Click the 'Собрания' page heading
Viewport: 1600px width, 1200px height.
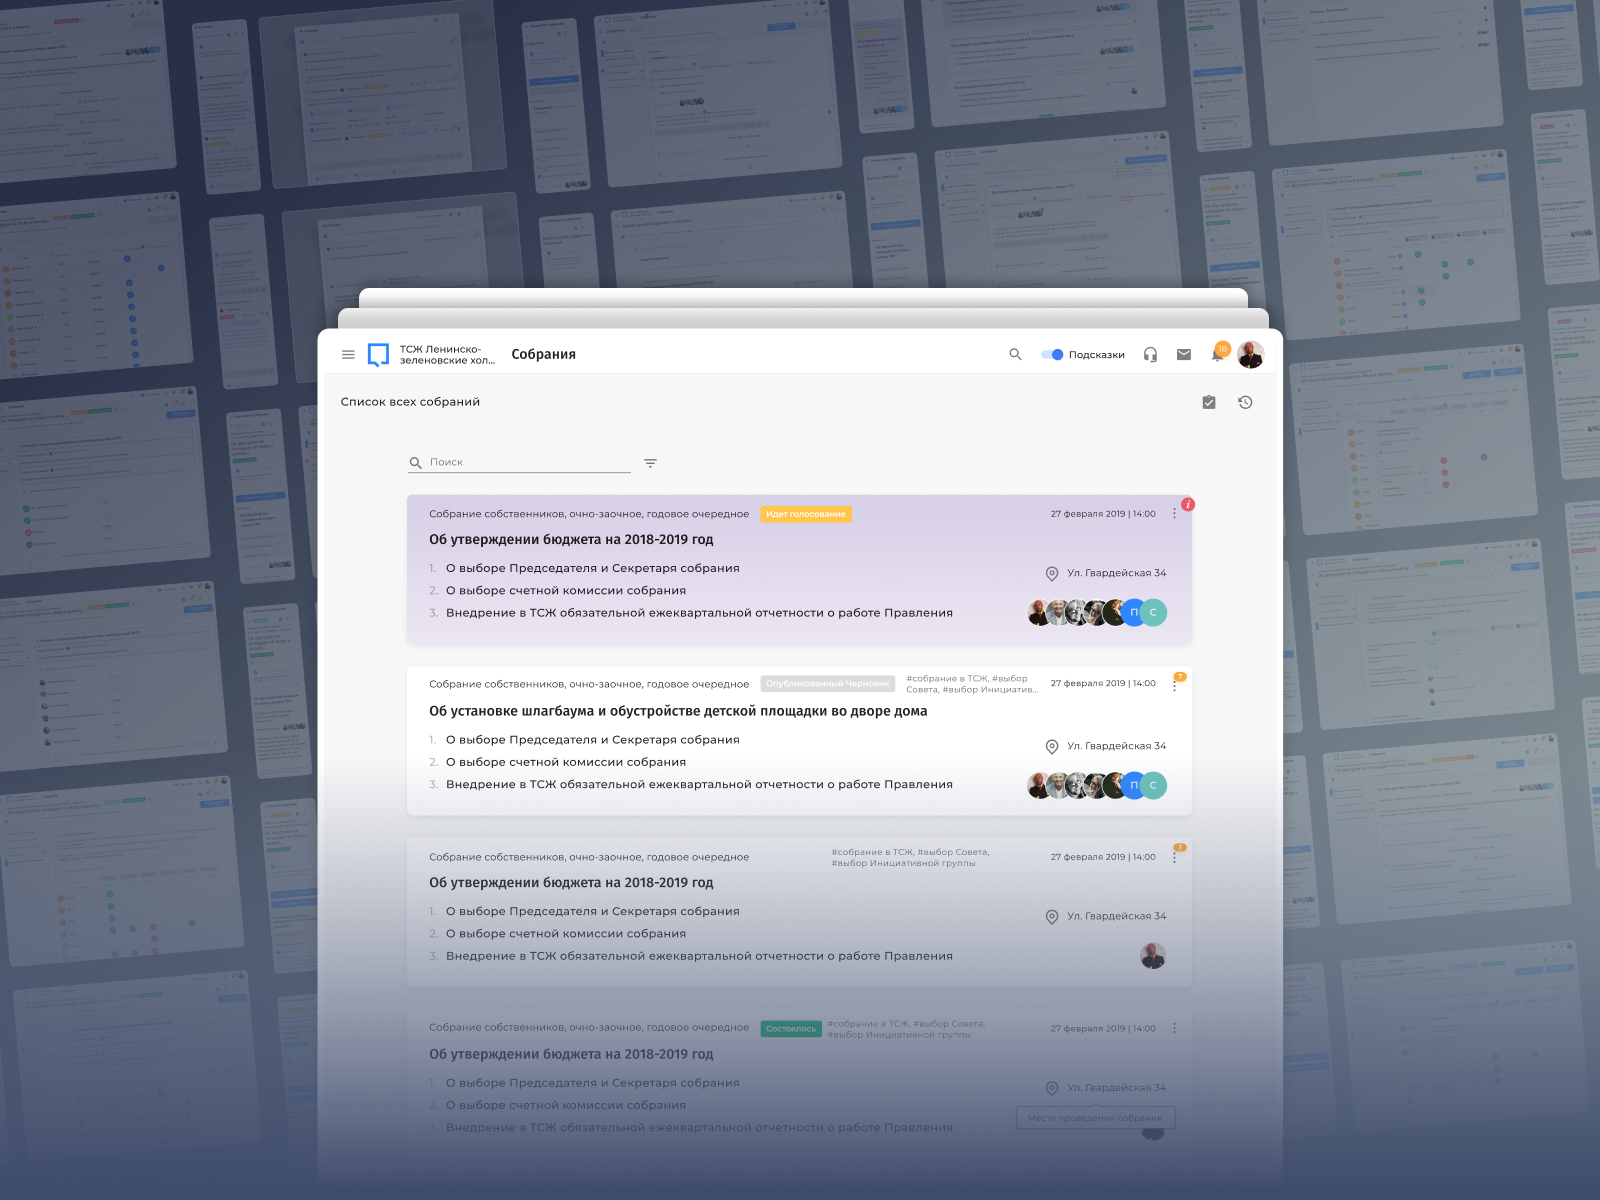point(543,354)
